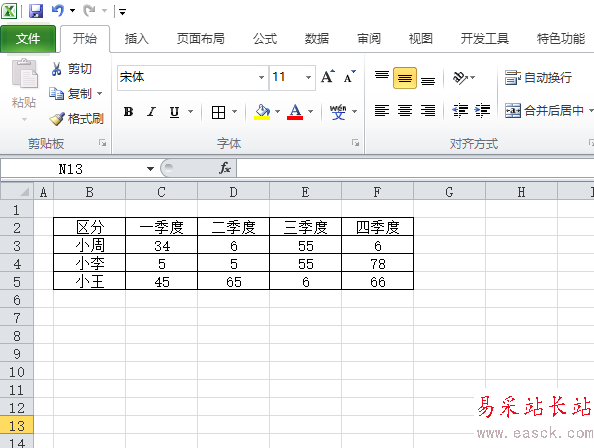Select cell containing 四季度
Screen dimensions: 594x448
coord(377,227)
